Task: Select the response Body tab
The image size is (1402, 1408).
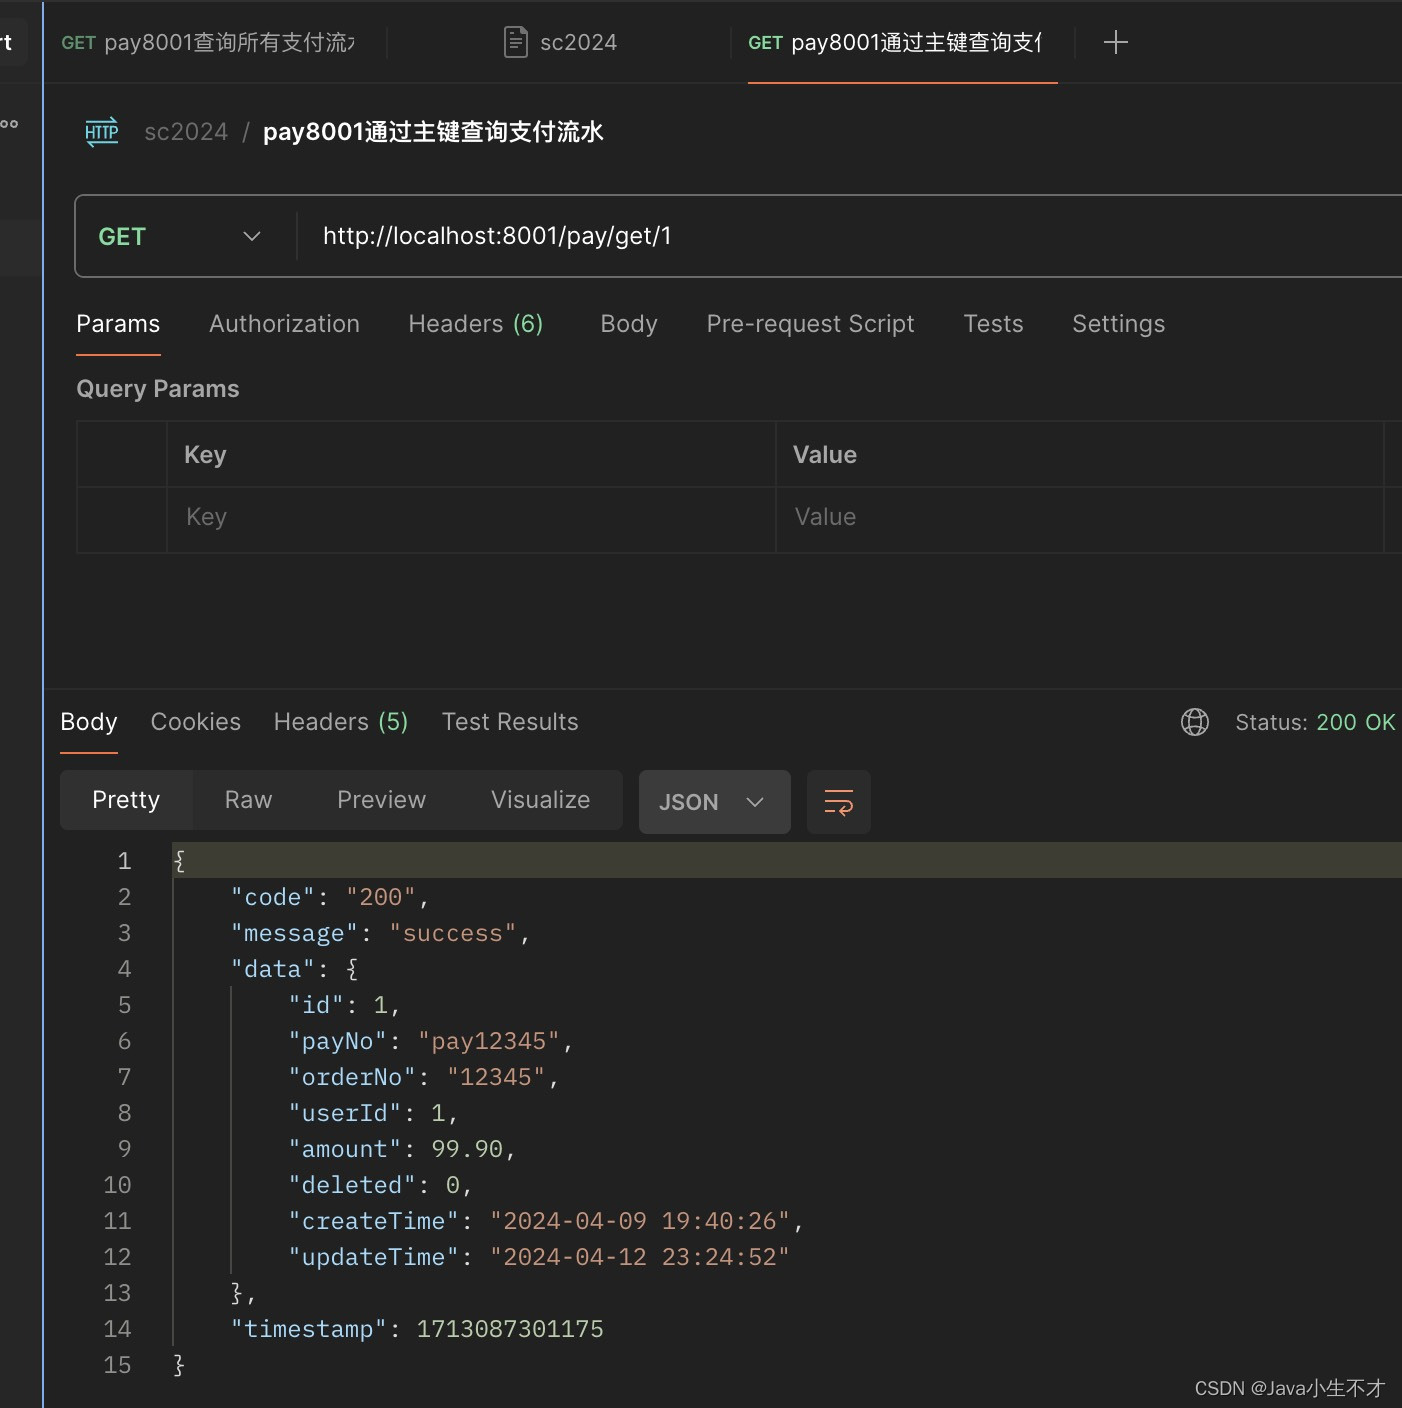Action: pos(89,722)
